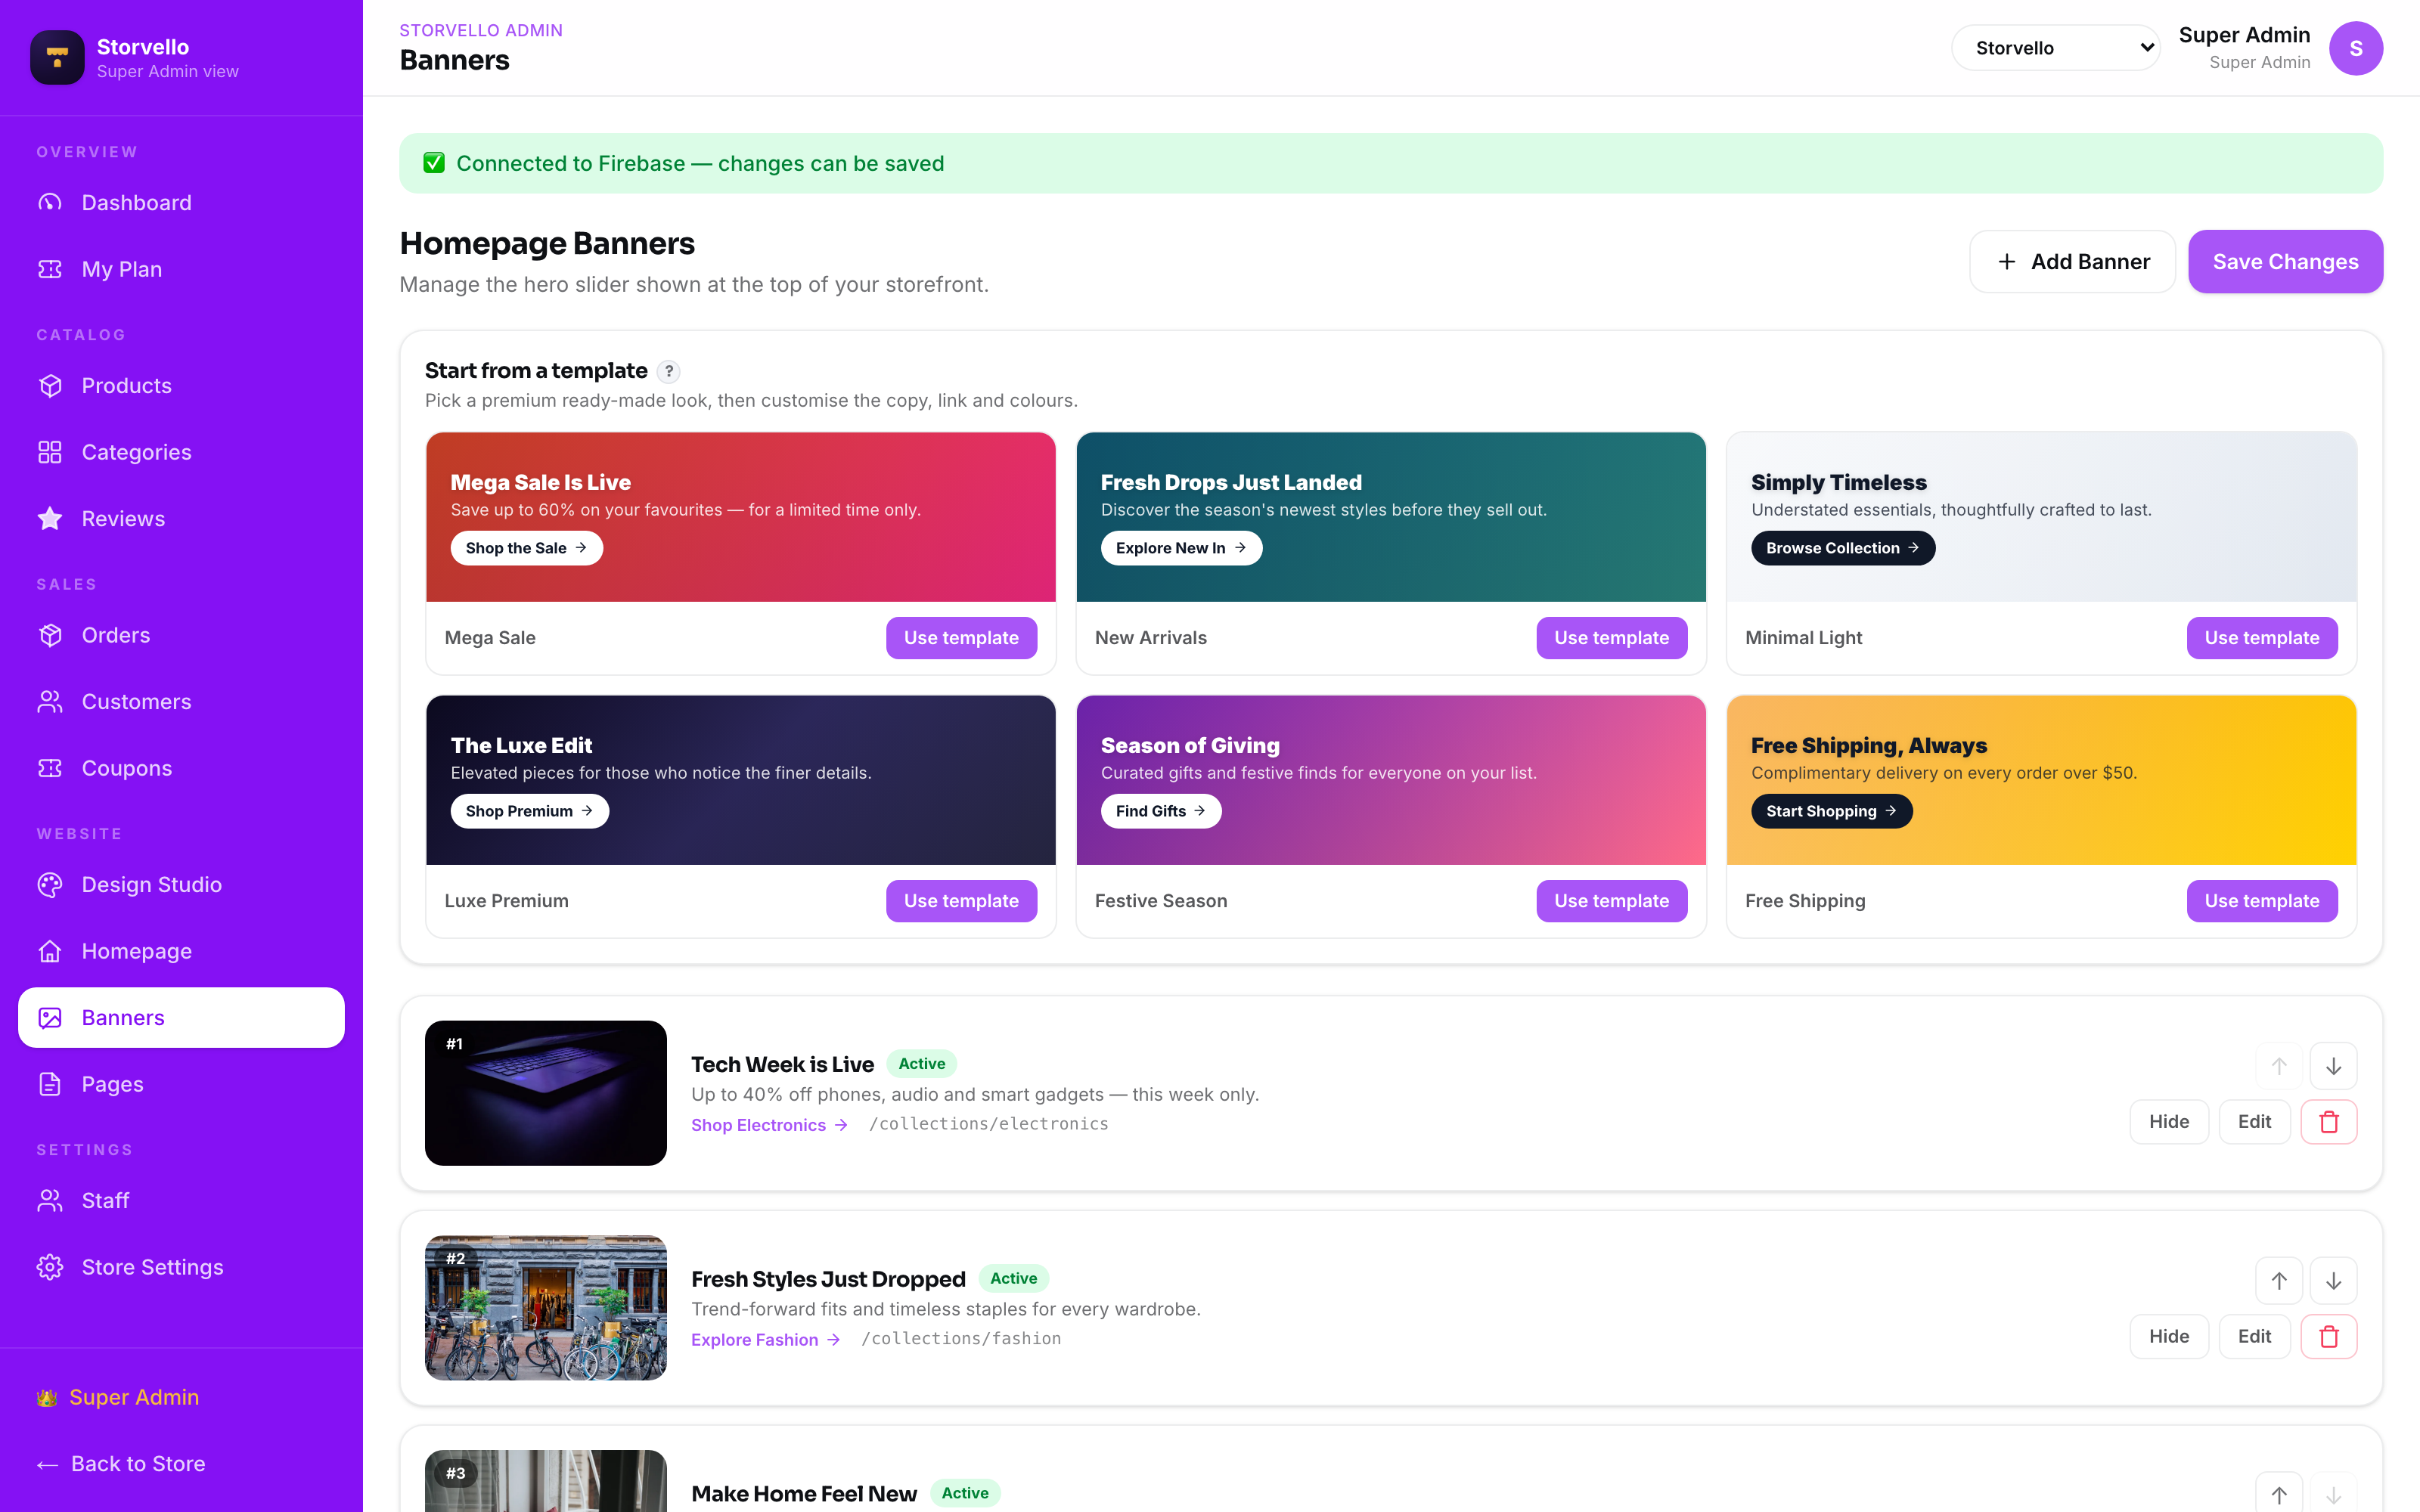2420x1512 pixels.
Task: Click the Shop Electronics link
Action: click(x=769, y=1125)
